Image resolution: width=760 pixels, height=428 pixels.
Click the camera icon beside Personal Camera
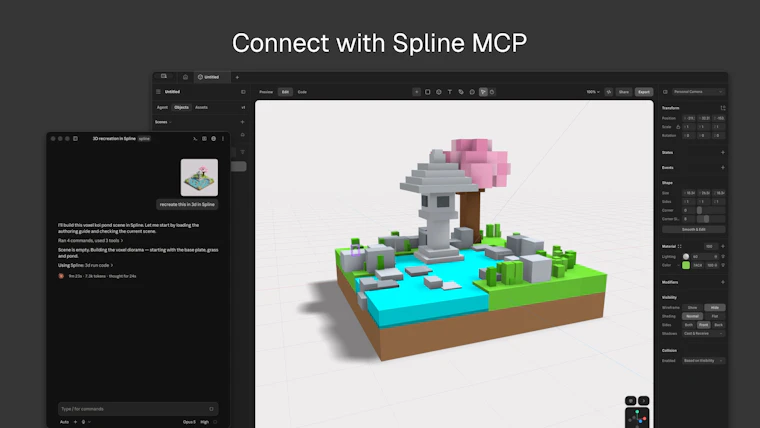coord(665,92)
